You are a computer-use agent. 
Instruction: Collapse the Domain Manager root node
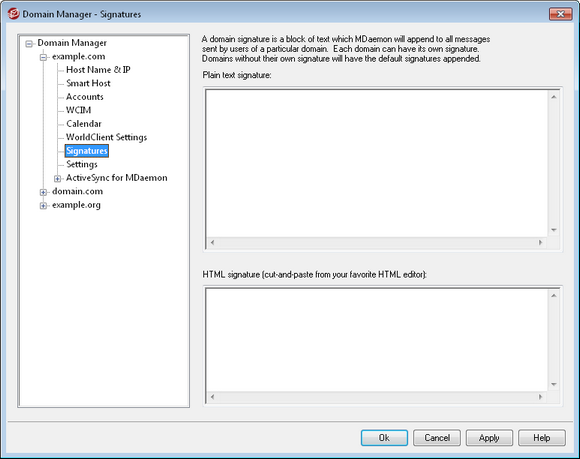click(x=29, y=44)
